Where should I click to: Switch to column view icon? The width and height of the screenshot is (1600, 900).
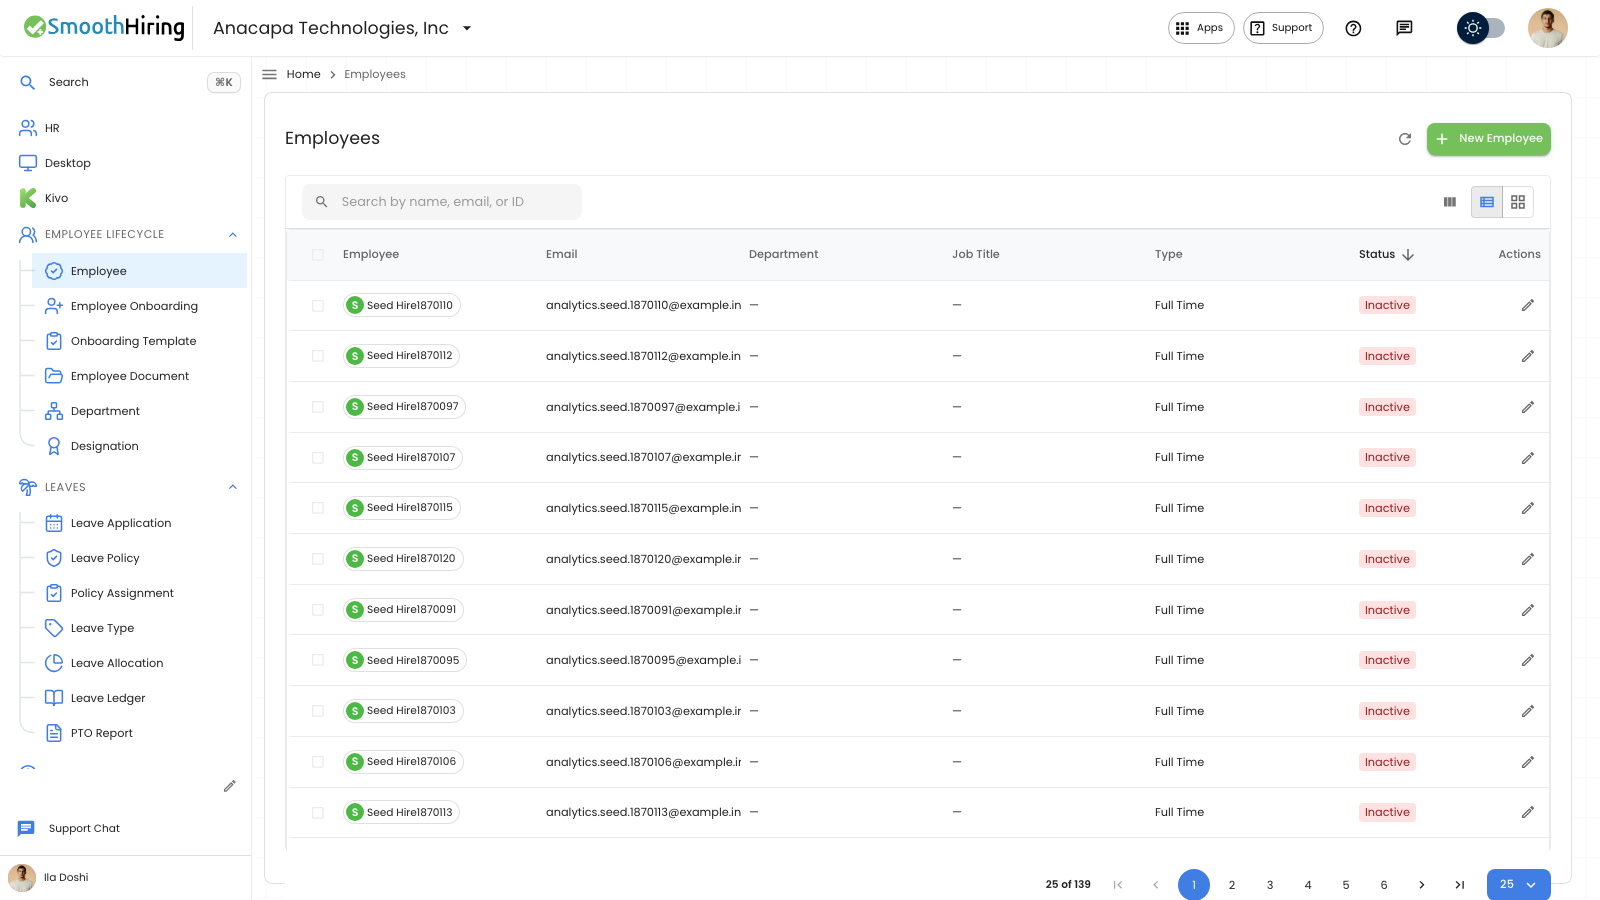[1450, 202]
